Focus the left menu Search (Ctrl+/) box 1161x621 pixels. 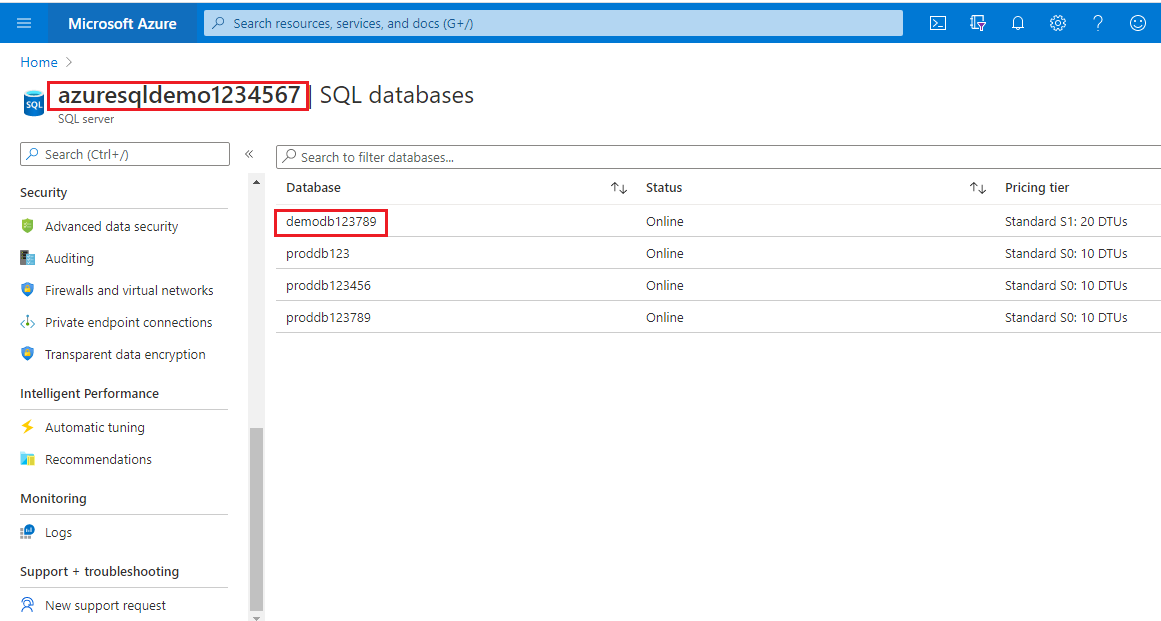click(125, 154)
